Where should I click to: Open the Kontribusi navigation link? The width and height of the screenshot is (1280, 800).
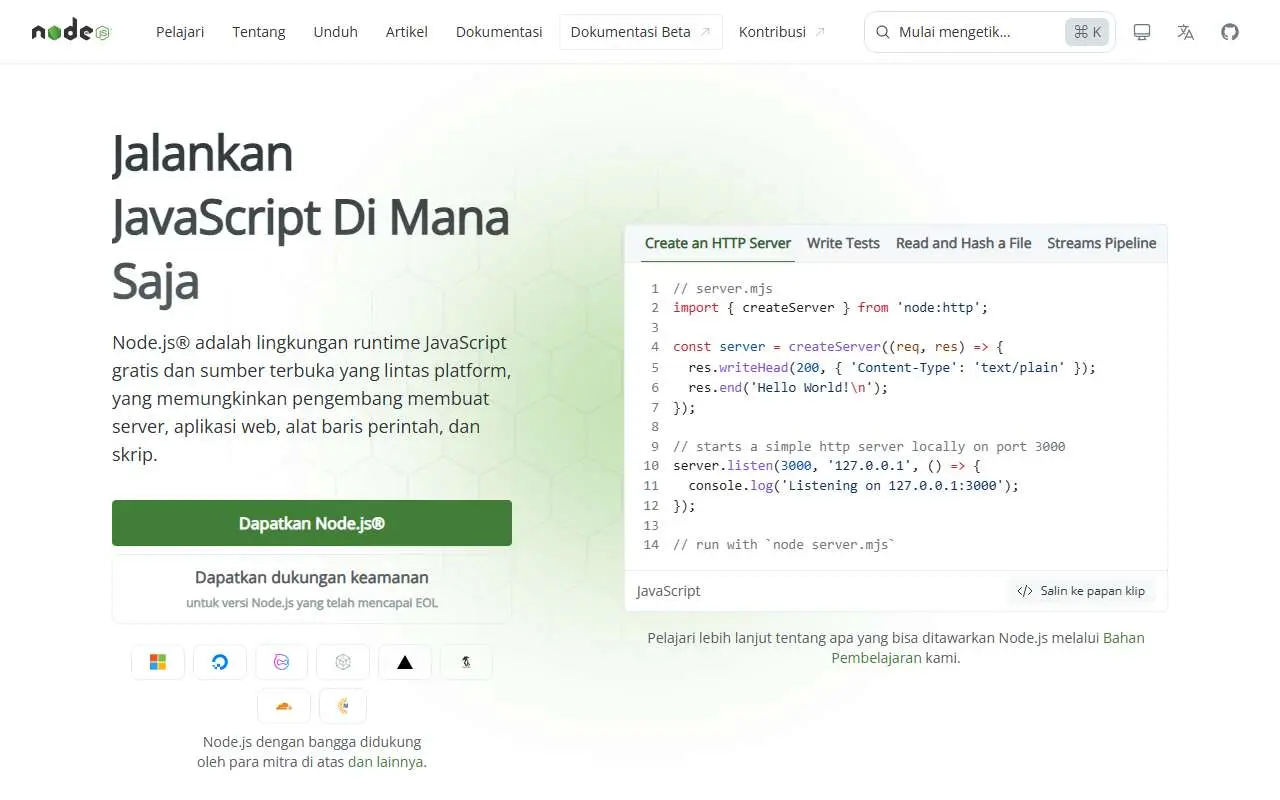pyautogui.click(x=783, y=32)
